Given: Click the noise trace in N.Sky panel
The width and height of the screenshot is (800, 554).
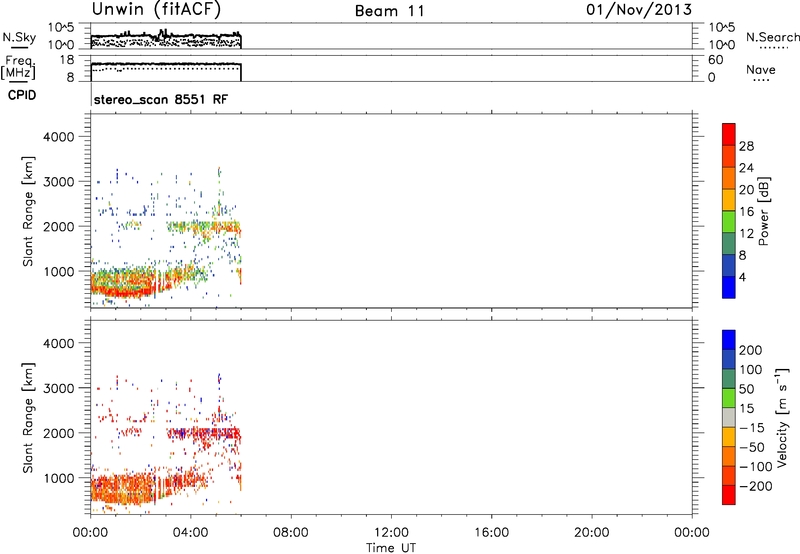Looking at the screenshot, I should 166,35.
